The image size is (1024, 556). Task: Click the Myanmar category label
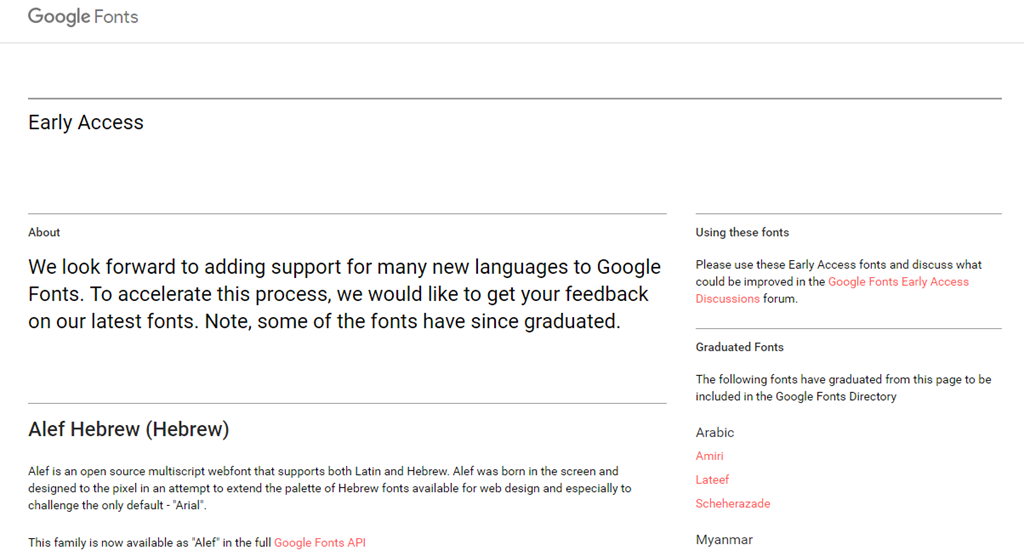(x=724, y=540)
